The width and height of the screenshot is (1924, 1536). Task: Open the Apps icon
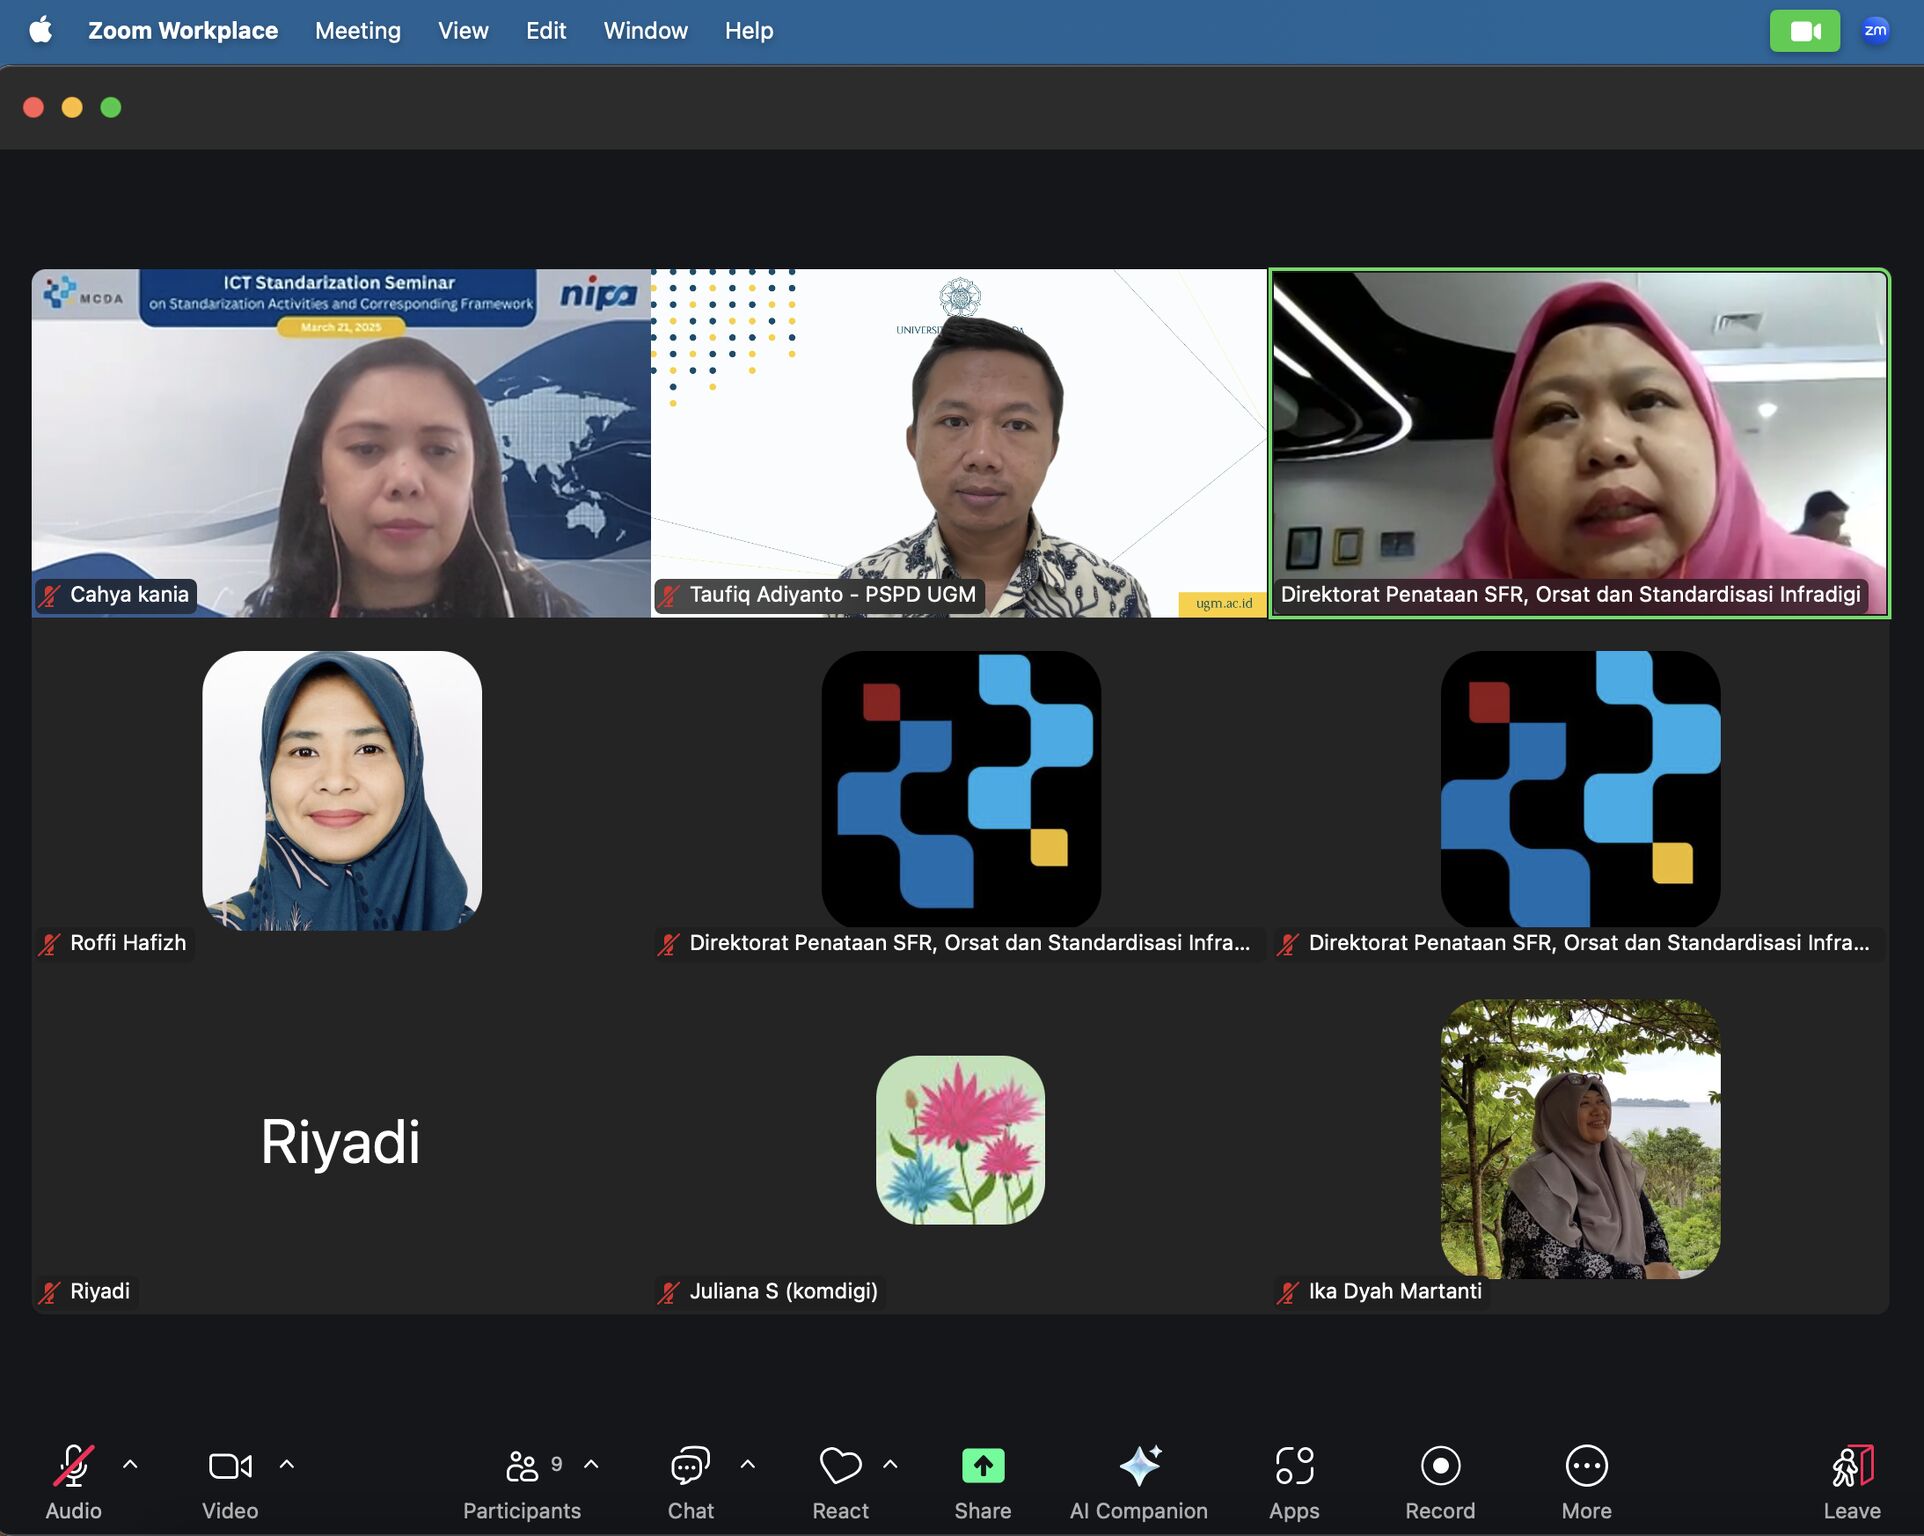(x=1294, y=1466)
